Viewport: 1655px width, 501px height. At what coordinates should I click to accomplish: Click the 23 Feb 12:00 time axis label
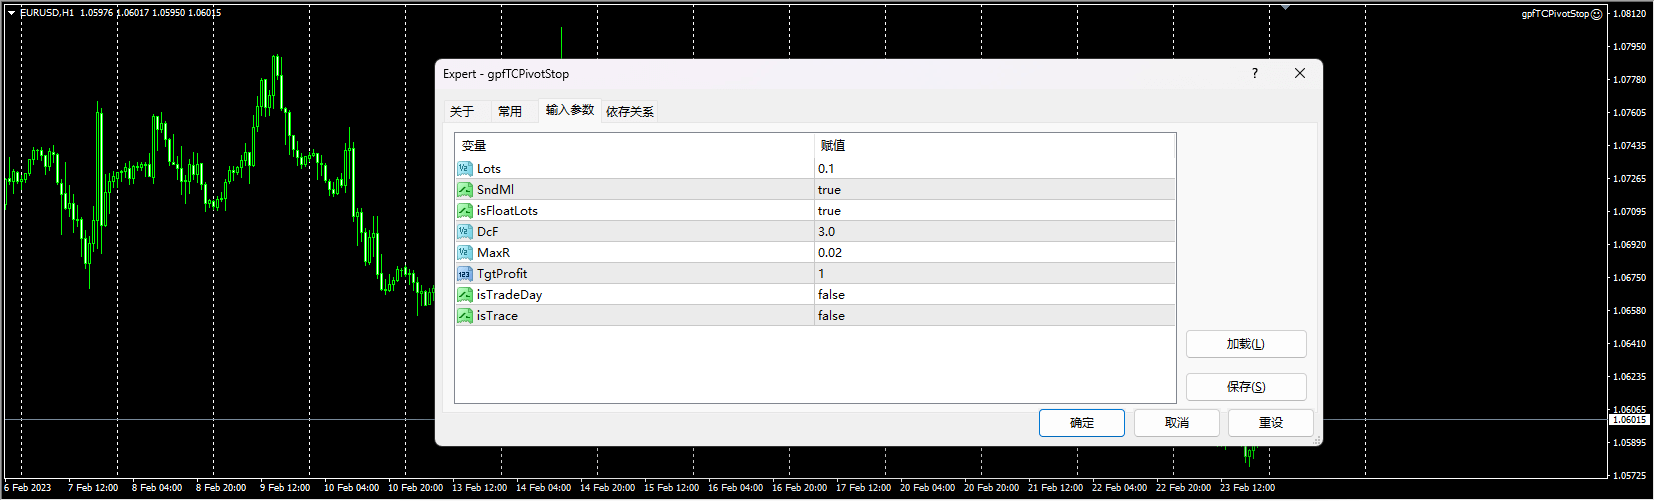[1247, 488]
